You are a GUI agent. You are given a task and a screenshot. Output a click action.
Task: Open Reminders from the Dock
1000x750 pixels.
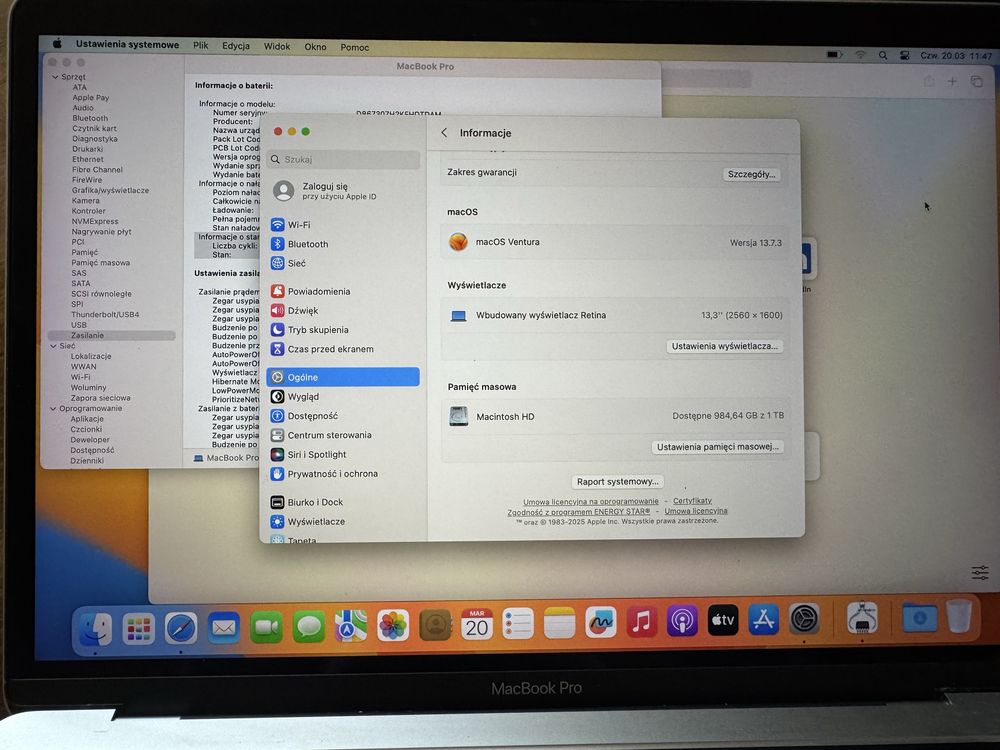click(518, 624)
